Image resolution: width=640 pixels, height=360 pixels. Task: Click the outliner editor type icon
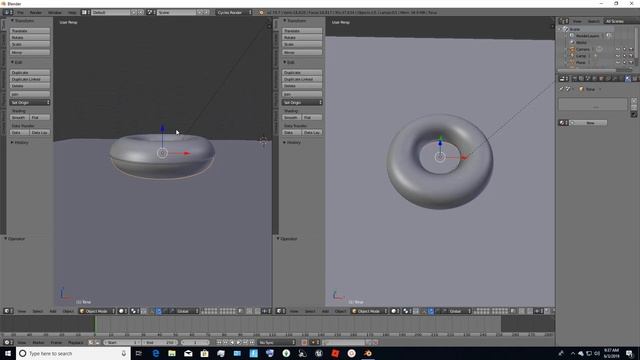click(564, 21)
